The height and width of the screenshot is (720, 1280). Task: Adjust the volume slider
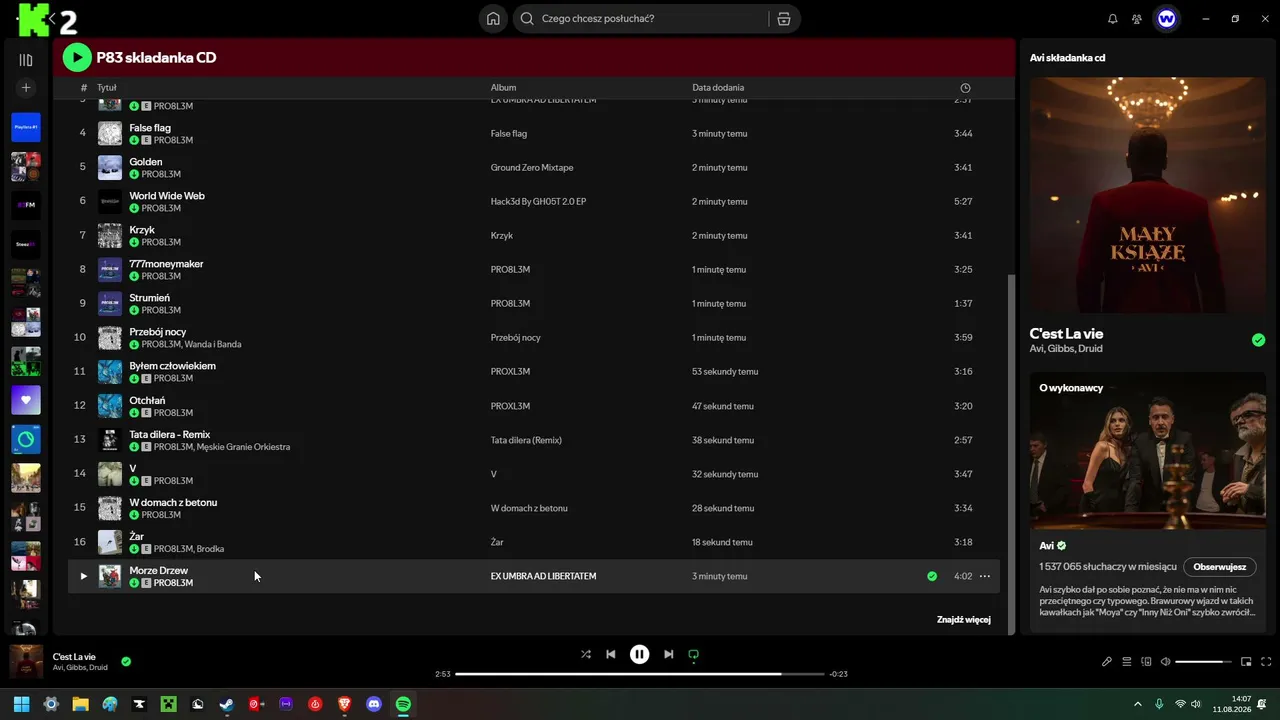click(x=1204, y=662)
